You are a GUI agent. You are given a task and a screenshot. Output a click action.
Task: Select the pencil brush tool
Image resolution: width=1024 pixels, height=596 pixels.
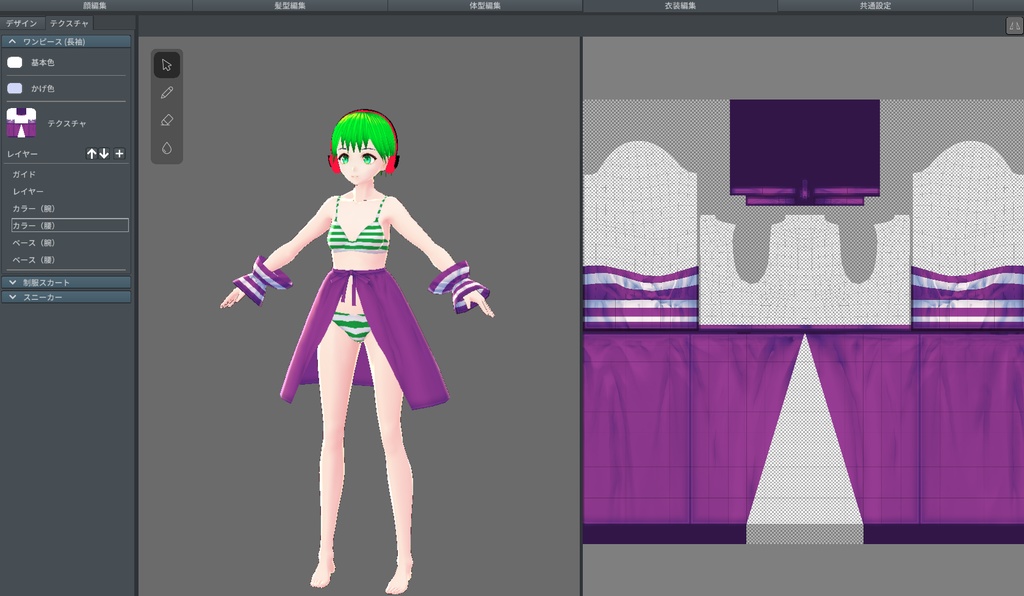[x=167, y=93]
